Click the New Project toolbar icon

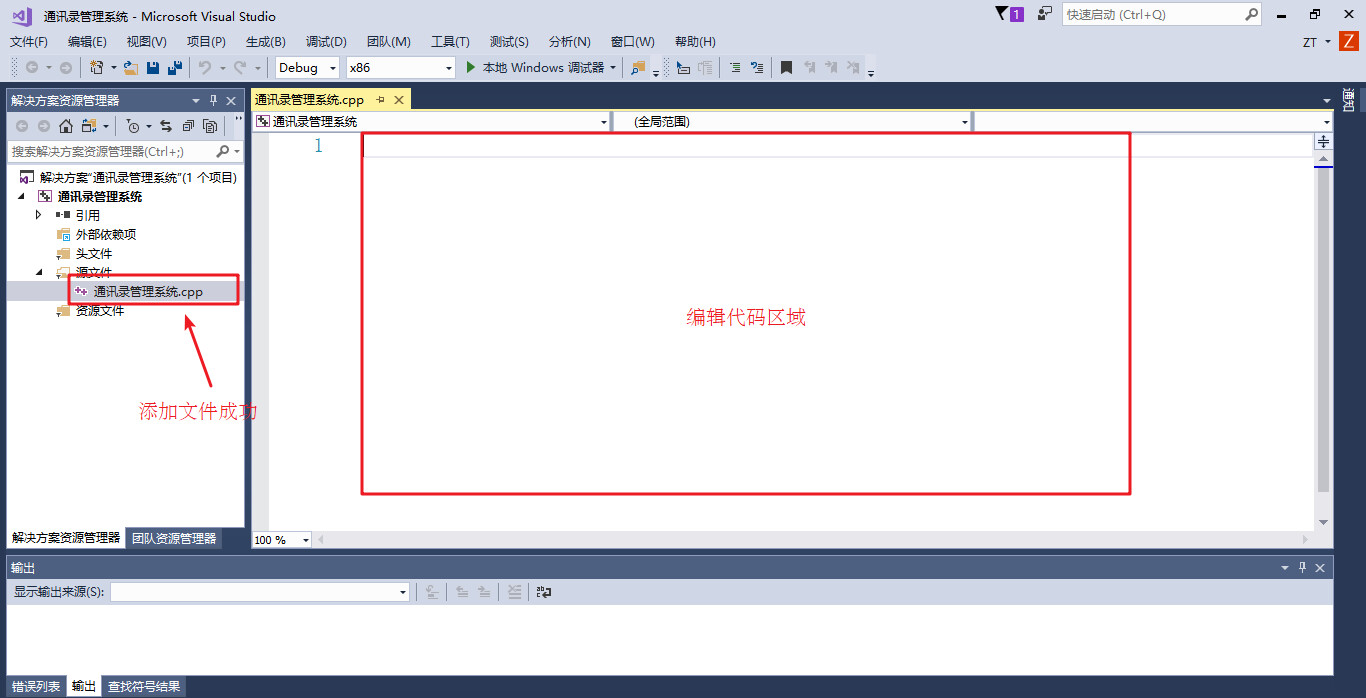point(97,68)
